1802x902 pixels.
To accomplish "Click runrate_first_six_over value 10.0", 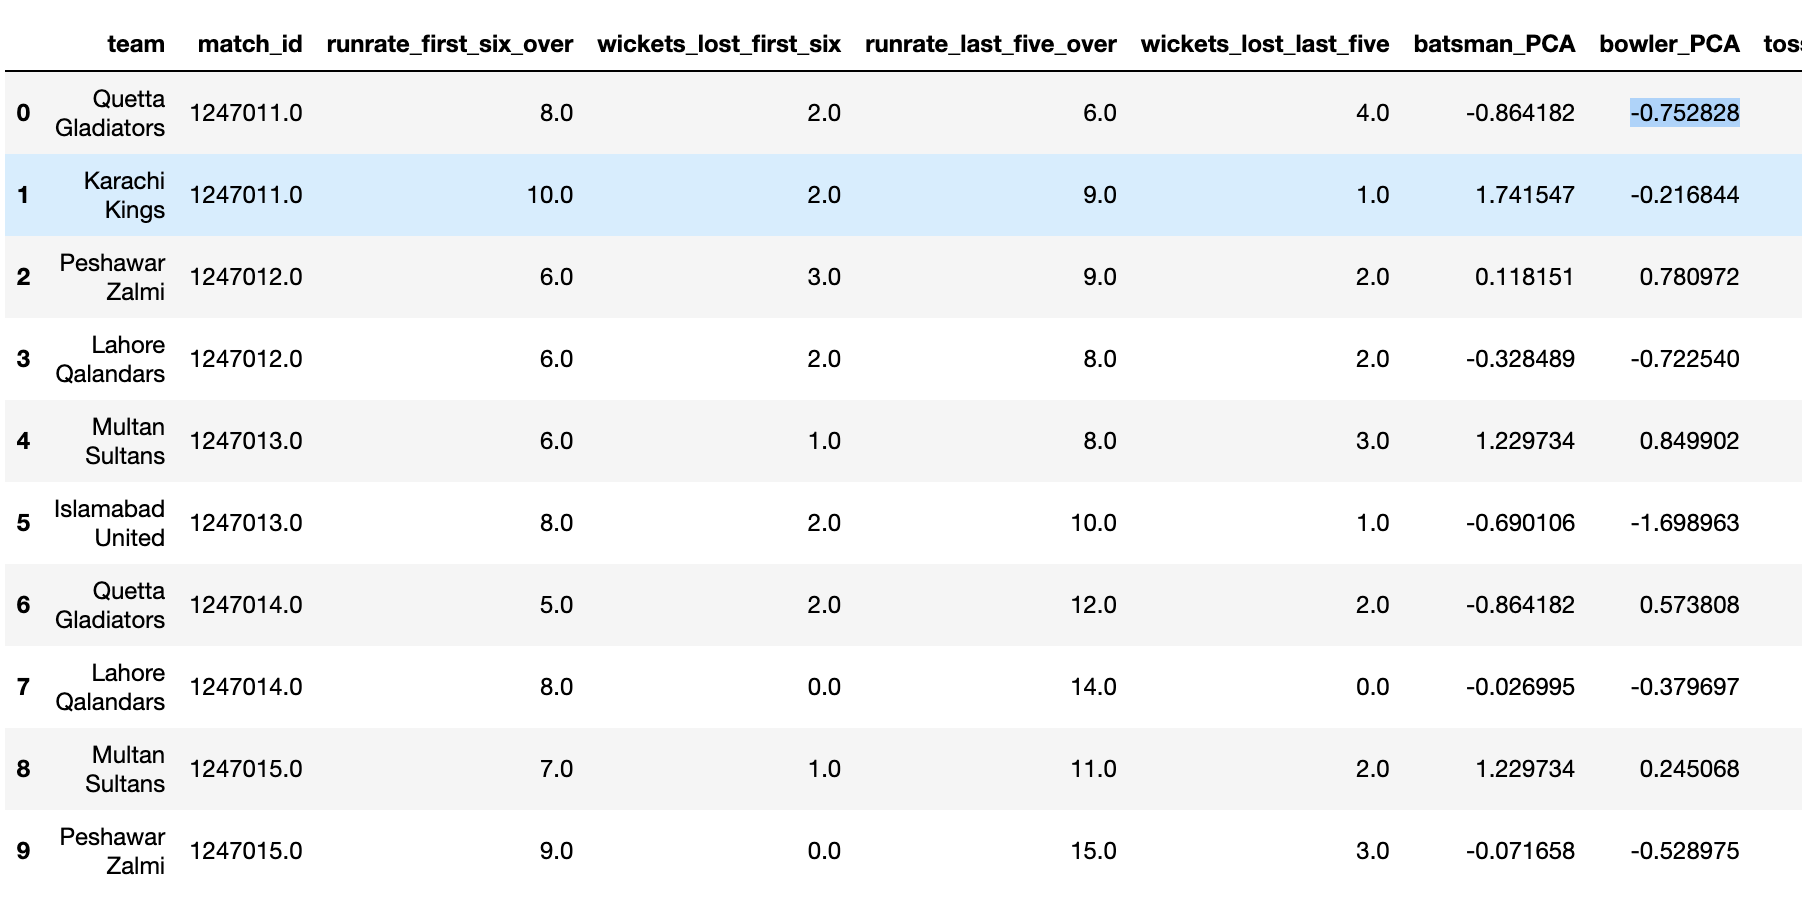I will [x=550, y=195].
